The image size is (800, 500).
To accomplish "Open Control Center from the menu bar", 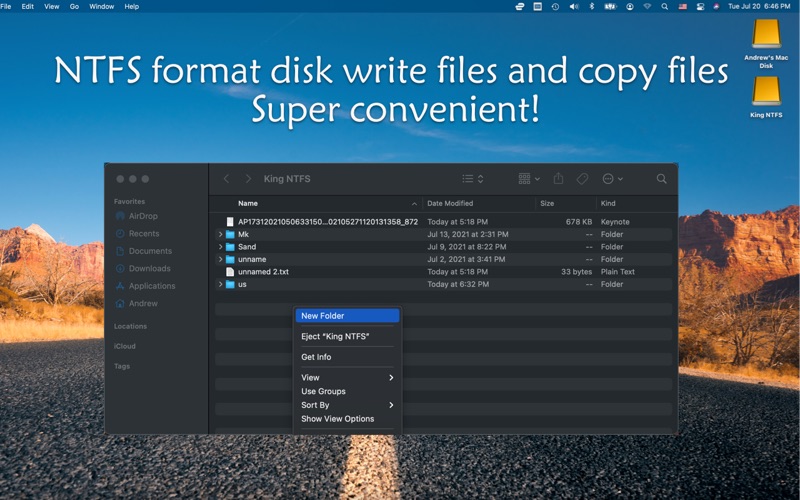I will click(x=701, y=7).
